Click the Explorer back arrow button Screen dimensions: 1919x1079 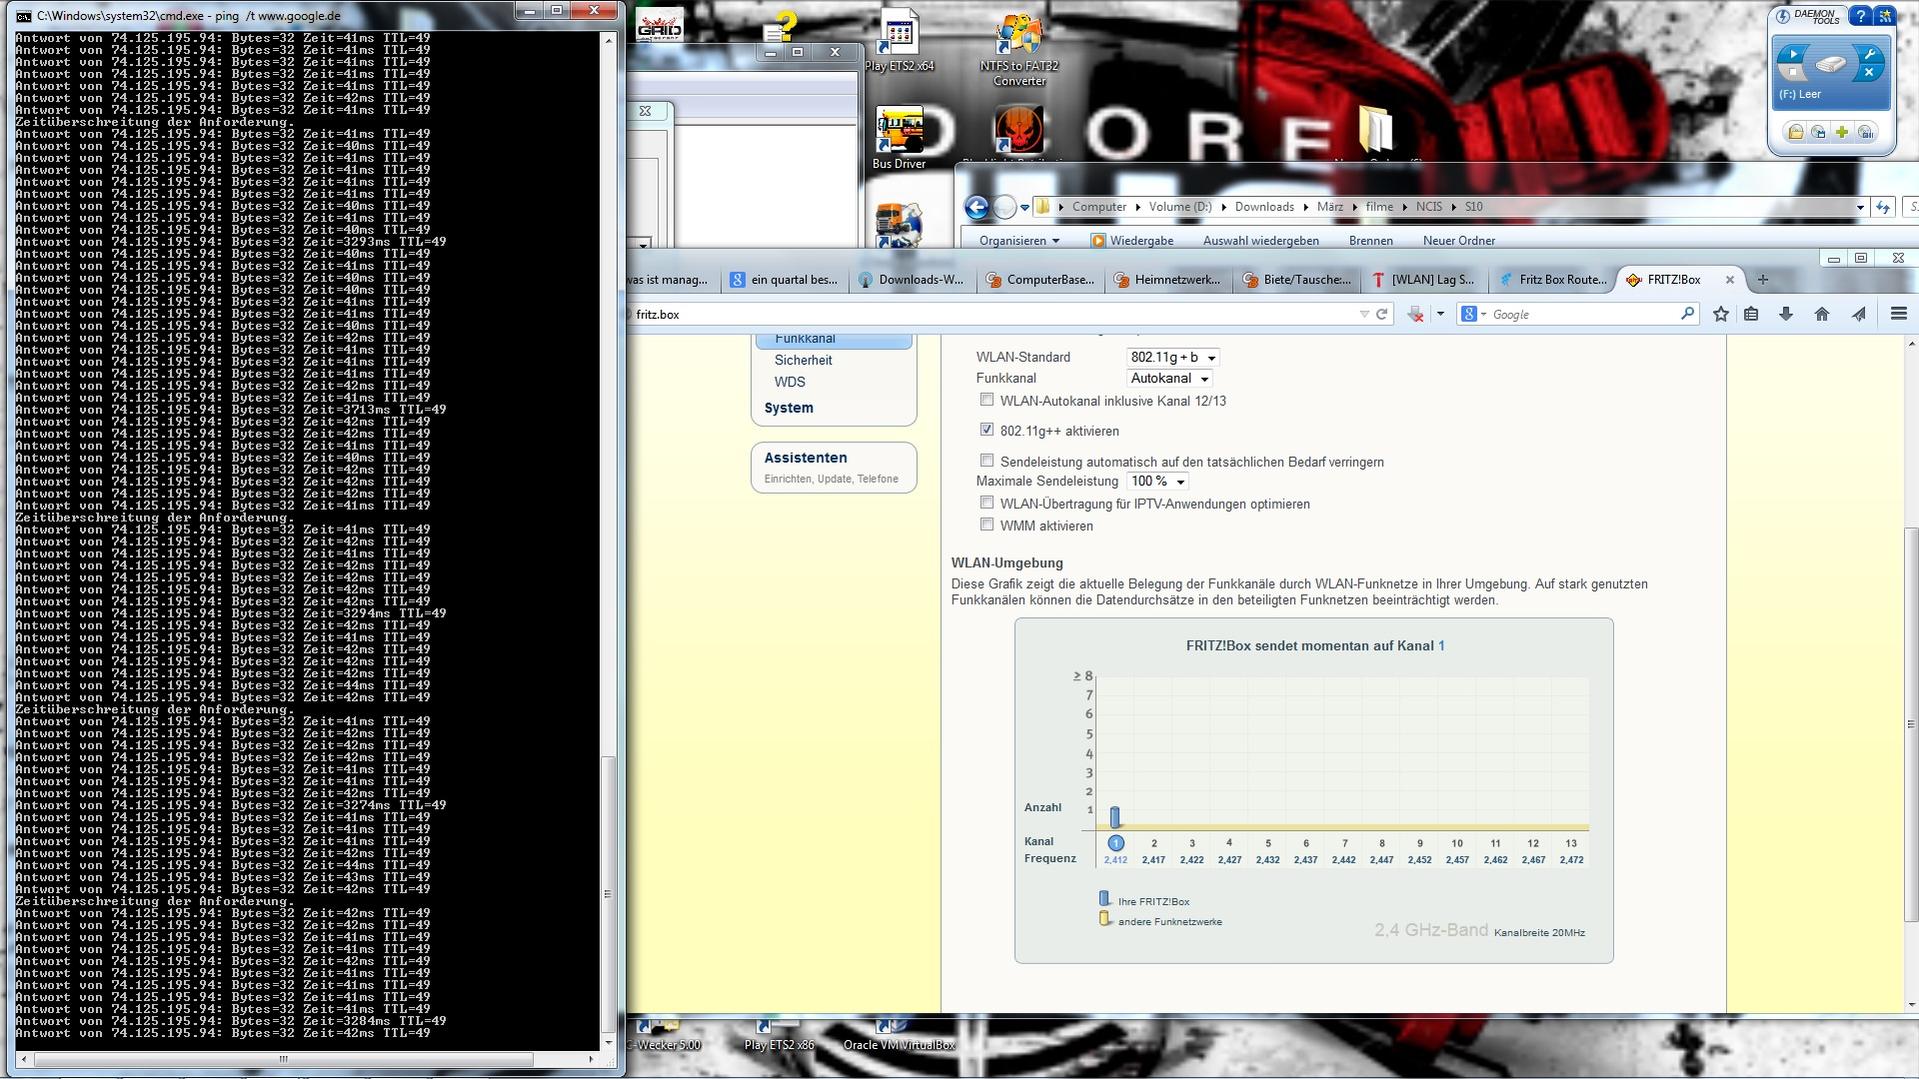point(977,207)
